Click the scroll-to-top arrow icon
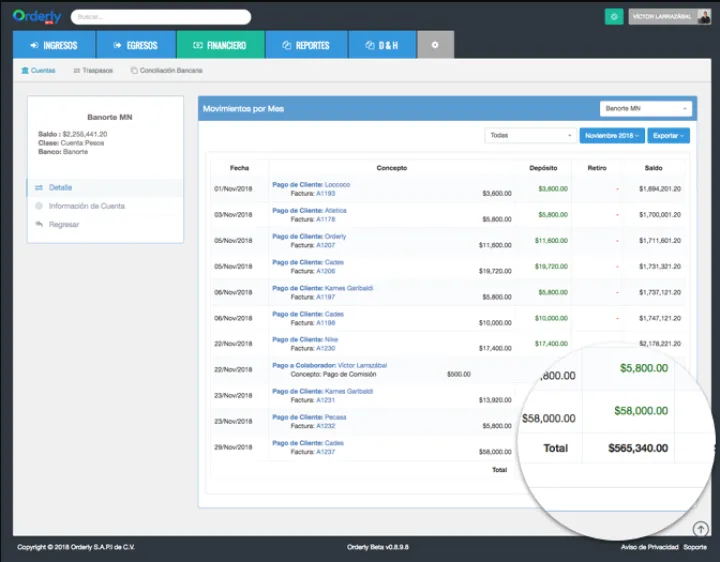Screen dimensions: 720x562 pos(701,529)
